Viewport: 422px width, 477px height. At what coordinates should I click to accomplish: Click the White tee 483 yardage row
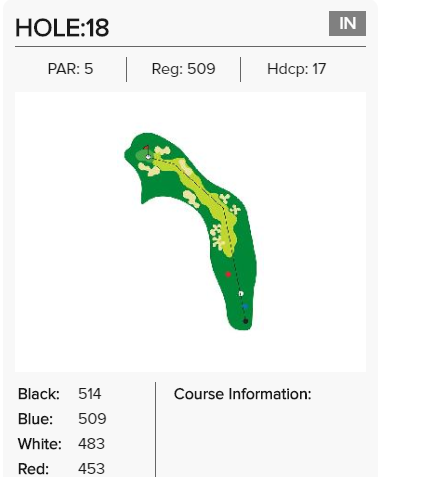point(61,444)
